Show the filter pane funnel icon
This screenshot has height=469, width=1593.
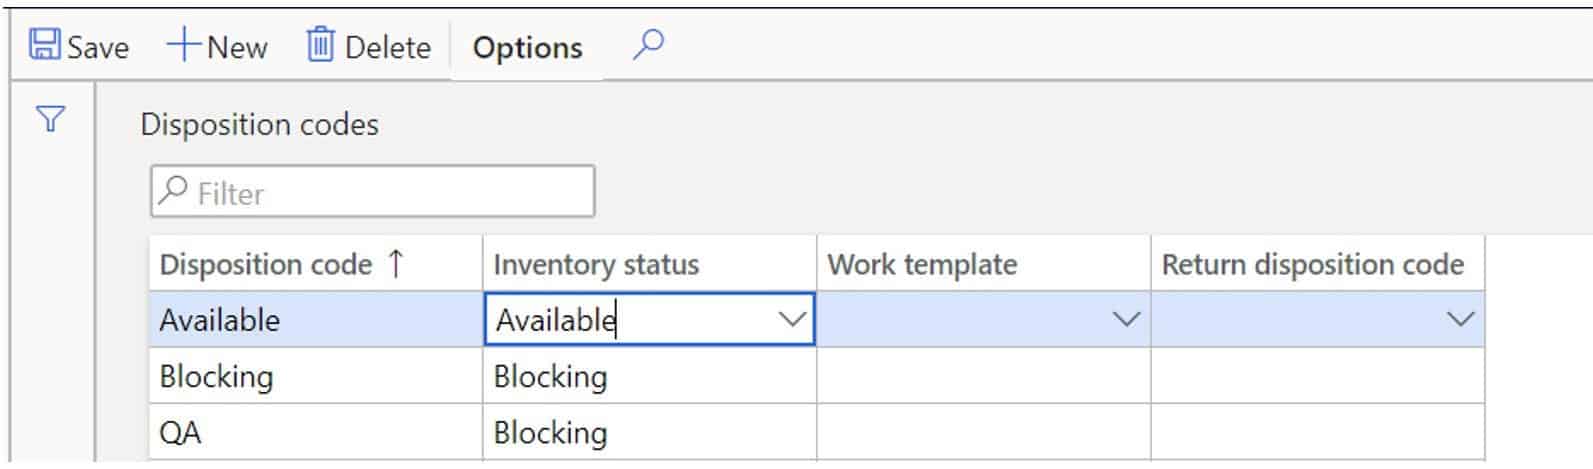click(x=50, y=121)
